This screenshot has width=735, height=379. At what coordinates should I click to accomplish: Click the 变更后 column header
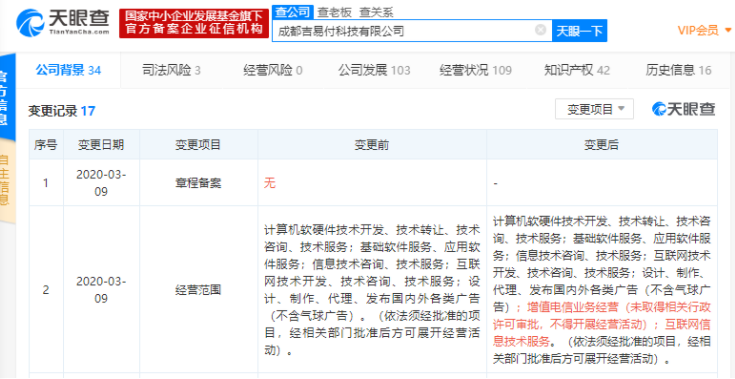point(601,145)
